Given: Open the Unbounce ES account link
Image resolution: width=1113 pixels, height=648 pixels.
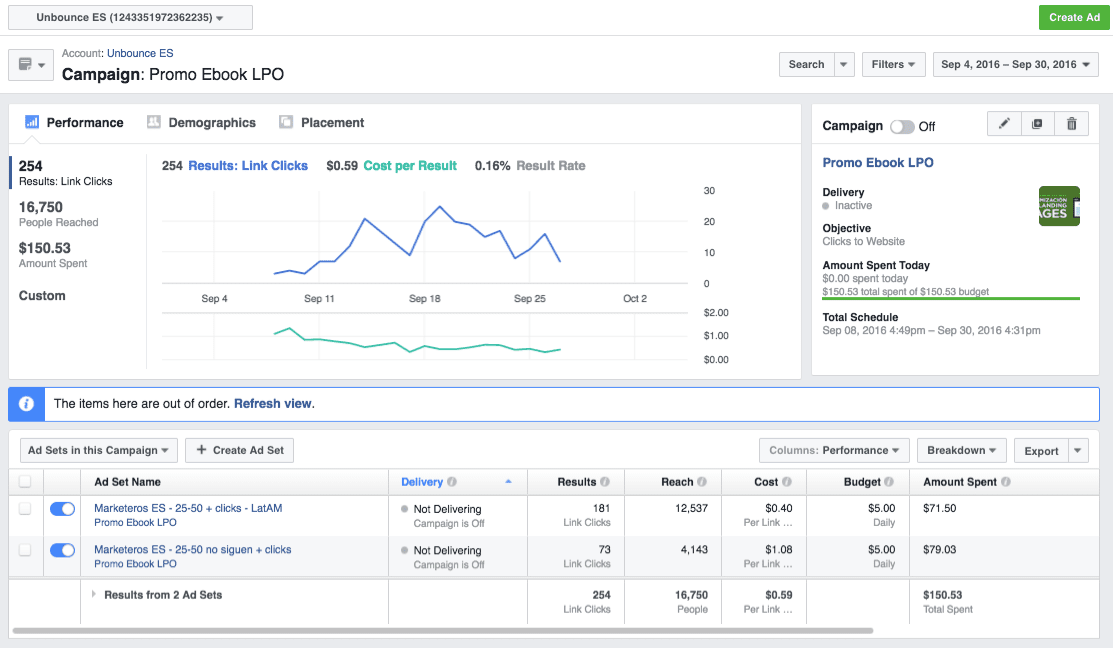Looking at the screenshot, I should pyautogui.click(x=140, y=53).
